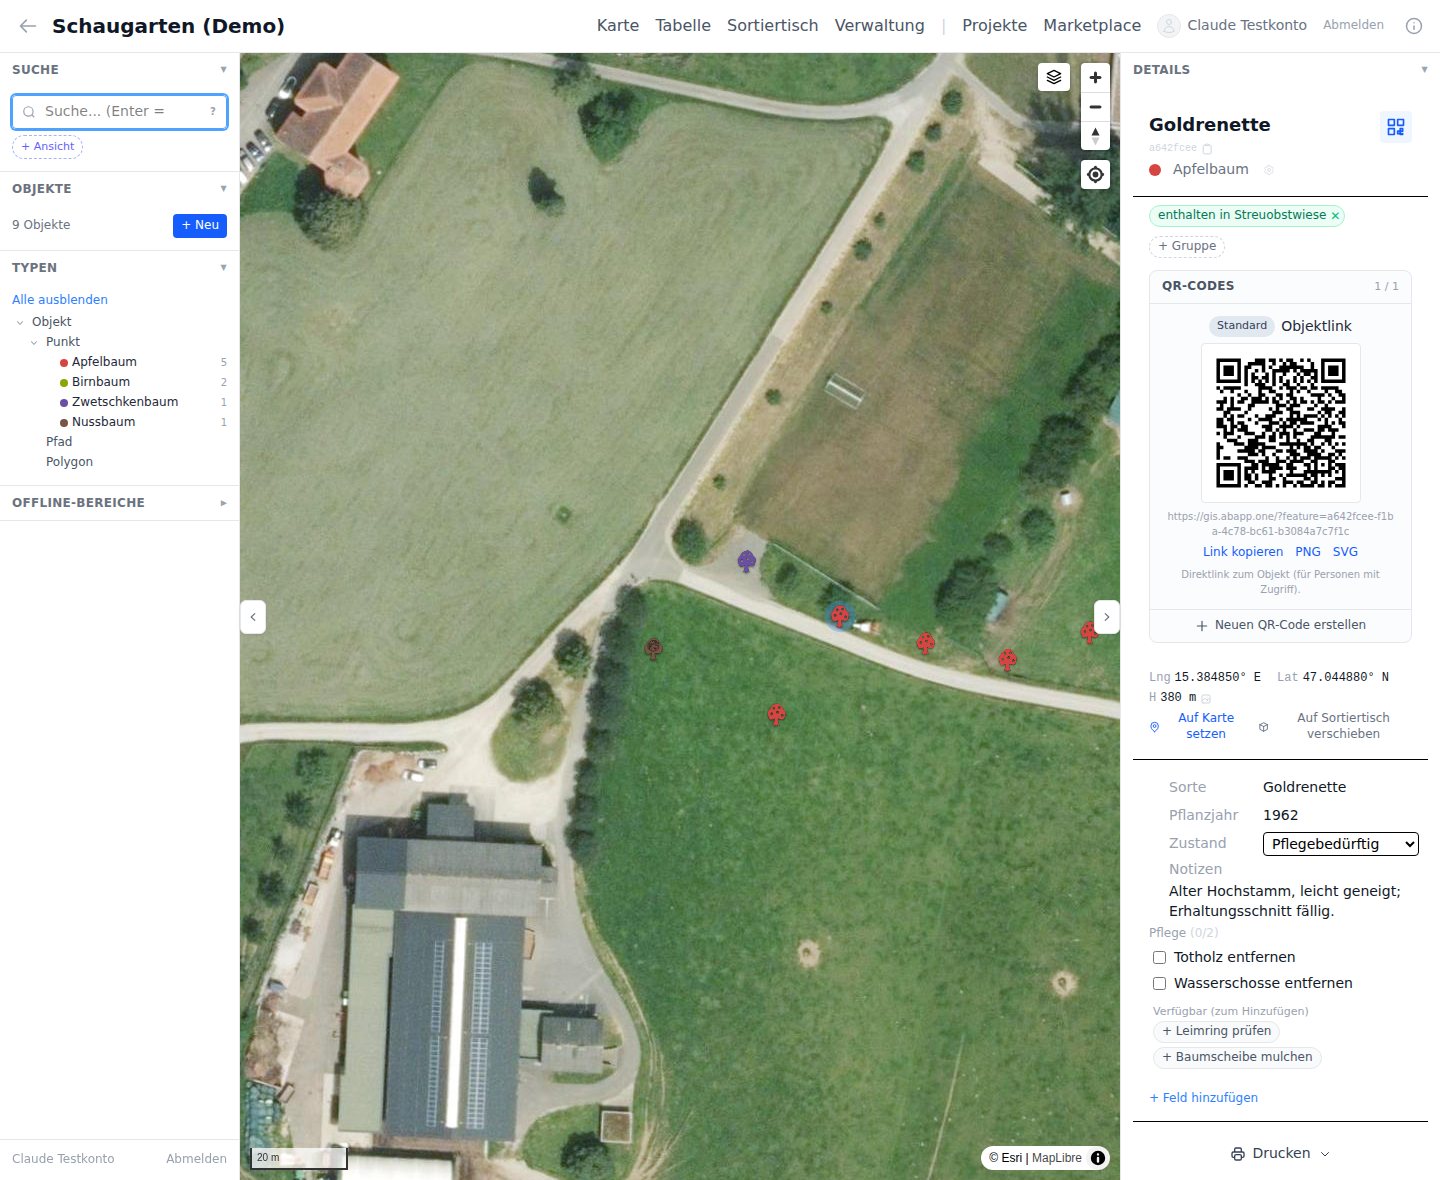Open the info icon in the header
Image resolution: width=1440 pixels, height=1180 pixels.
tap(1414, 26)
